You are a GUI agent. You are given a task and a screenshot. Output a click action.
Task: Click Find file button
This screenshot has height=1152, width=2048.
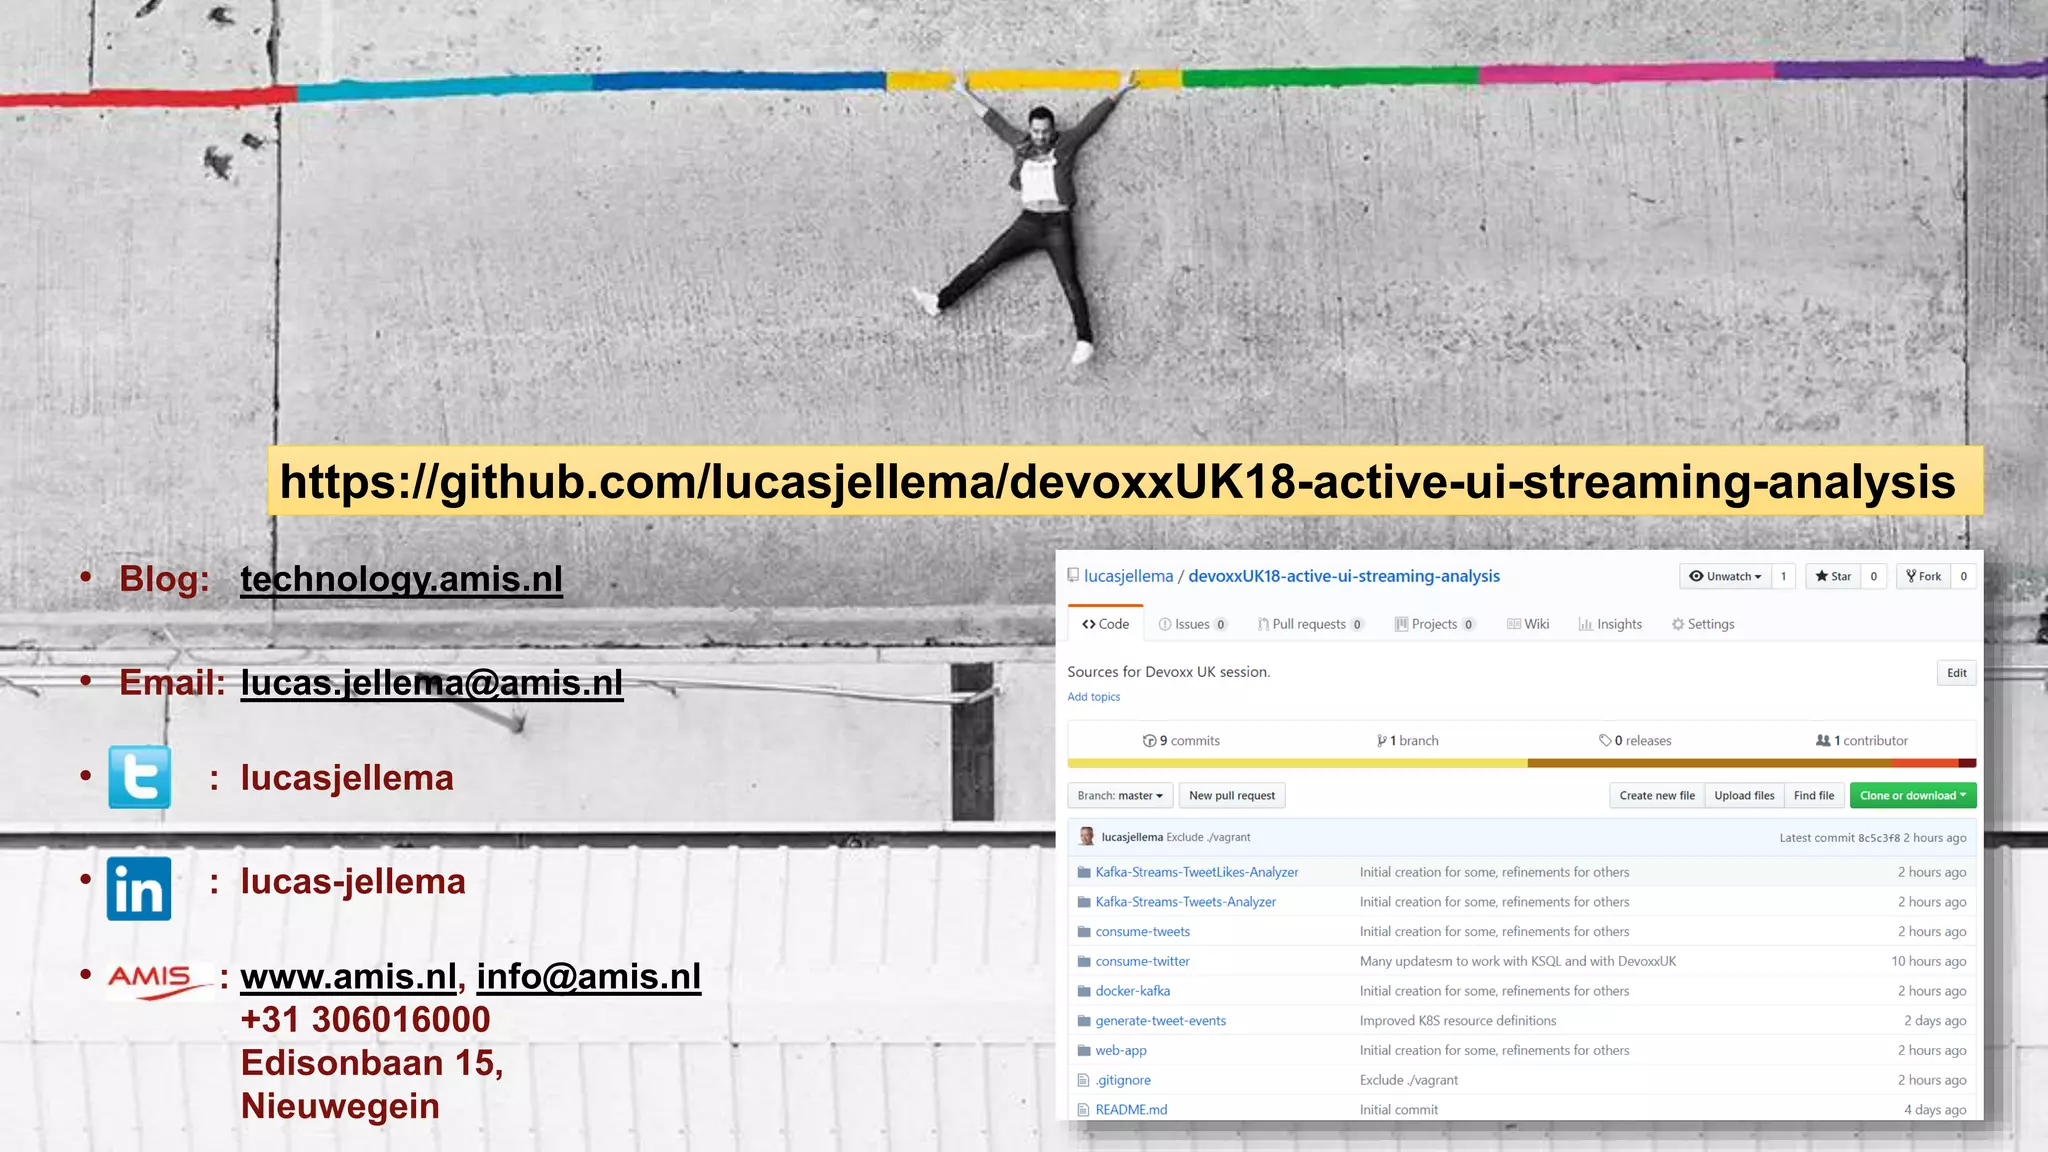pos(1814,796)
